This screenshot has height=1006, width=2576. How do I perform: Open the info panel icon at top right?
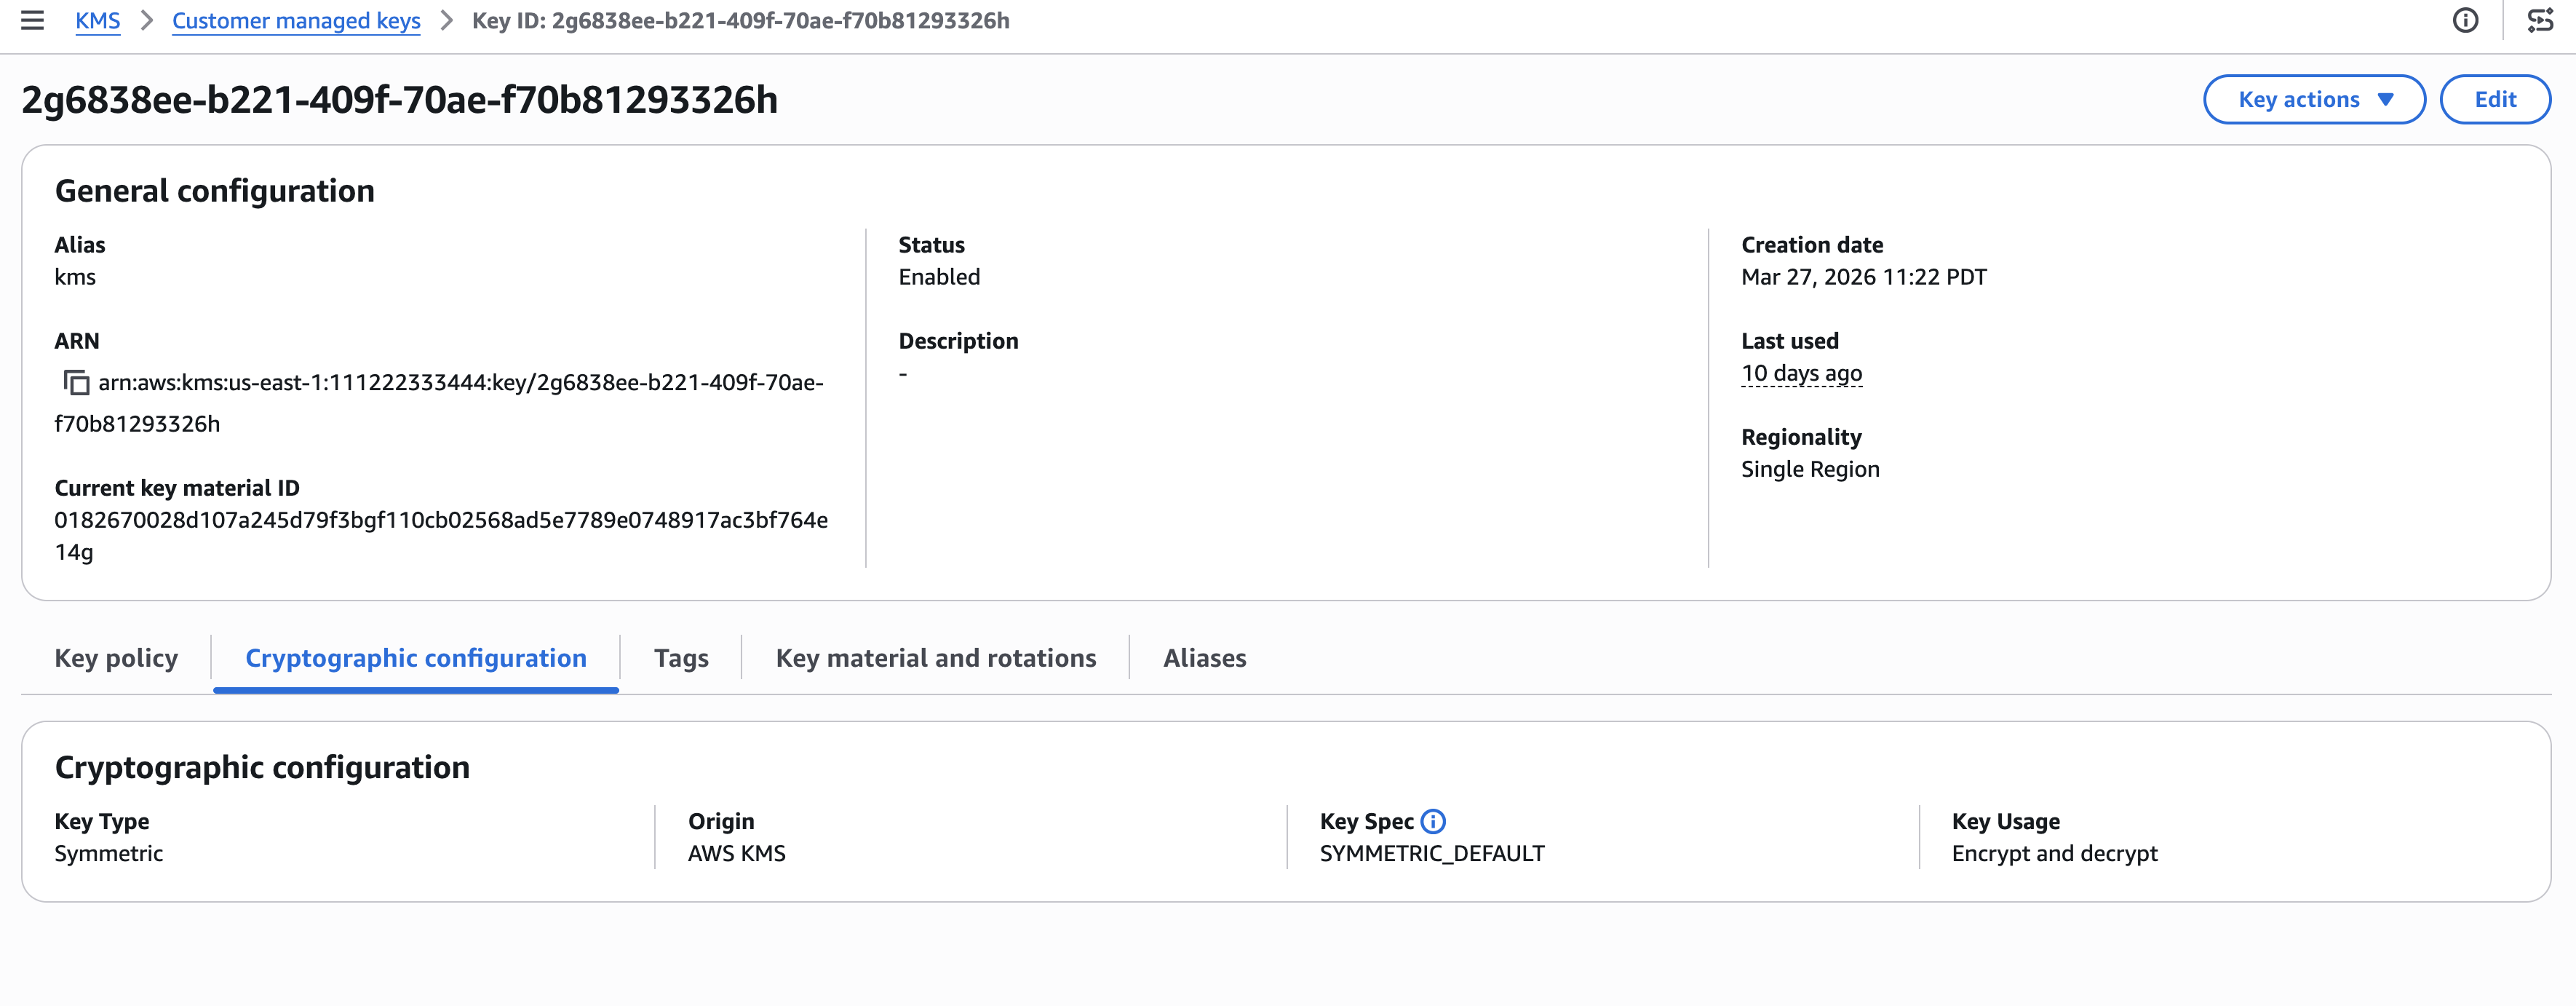pyautogui.click(x=2465, y=20)
